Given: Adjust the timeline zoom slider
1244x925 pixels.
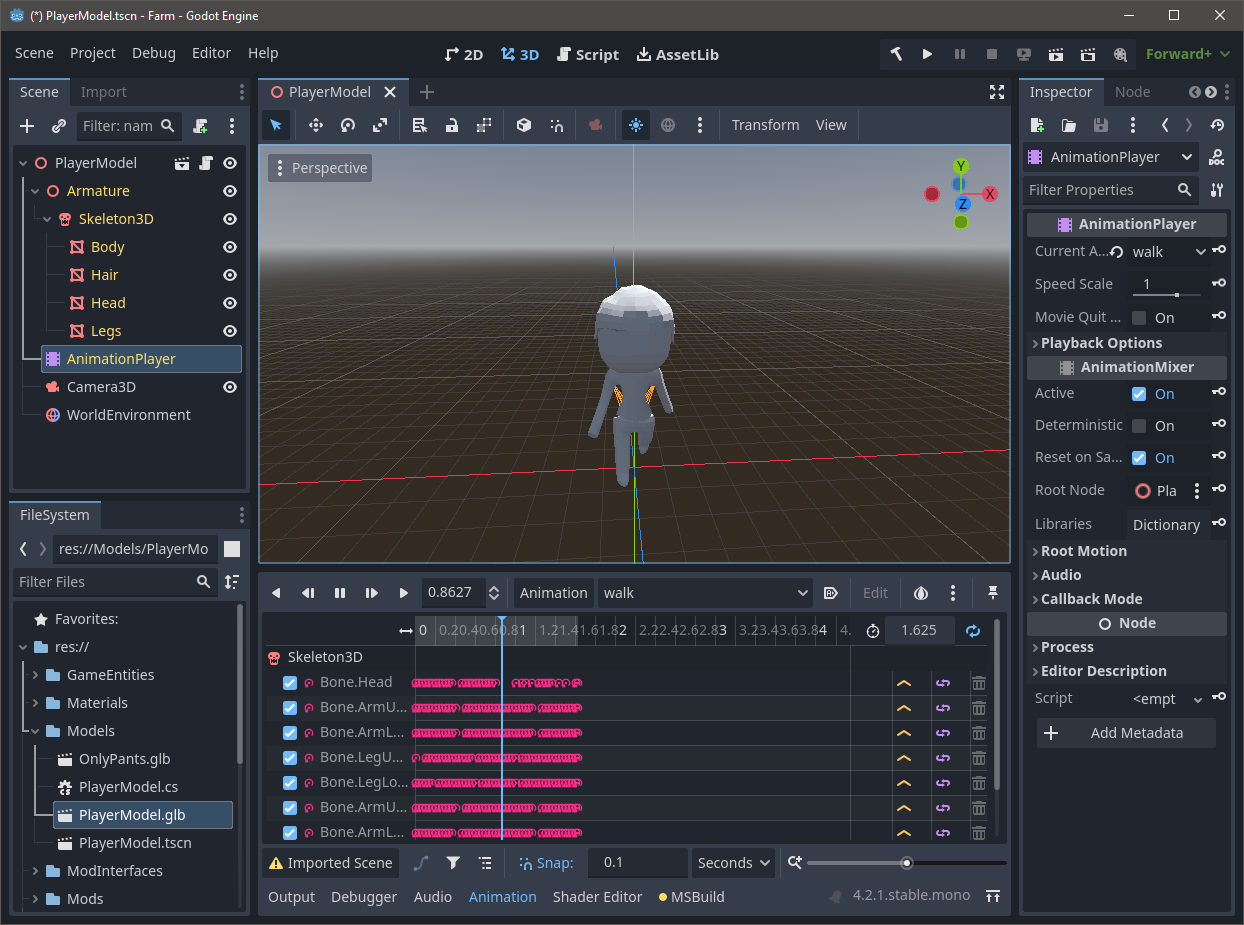Looking at the screenshot, I should [x=906, y=863].
